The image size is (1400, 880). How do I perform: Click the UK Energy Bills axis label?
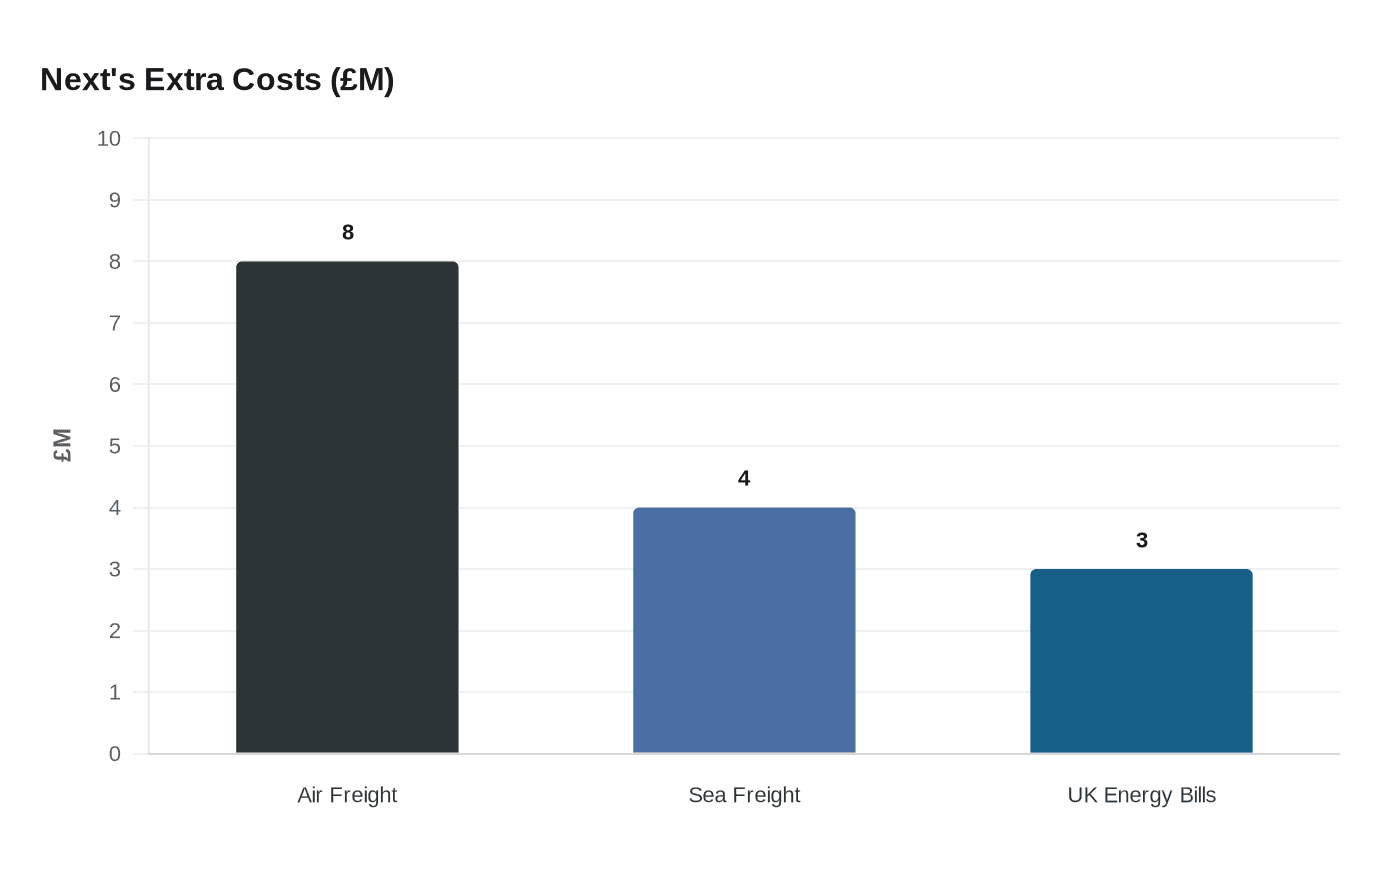1141,795
